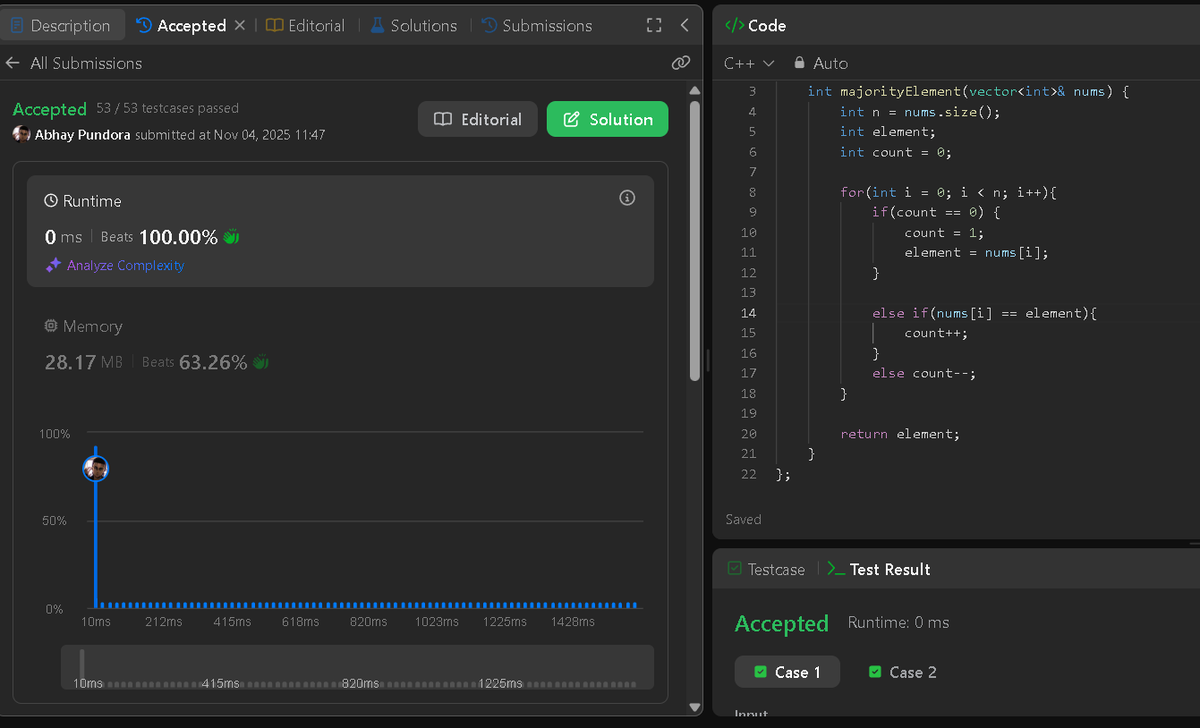
Task: Go back to All Submissions
Action: [x=73, y=63]
